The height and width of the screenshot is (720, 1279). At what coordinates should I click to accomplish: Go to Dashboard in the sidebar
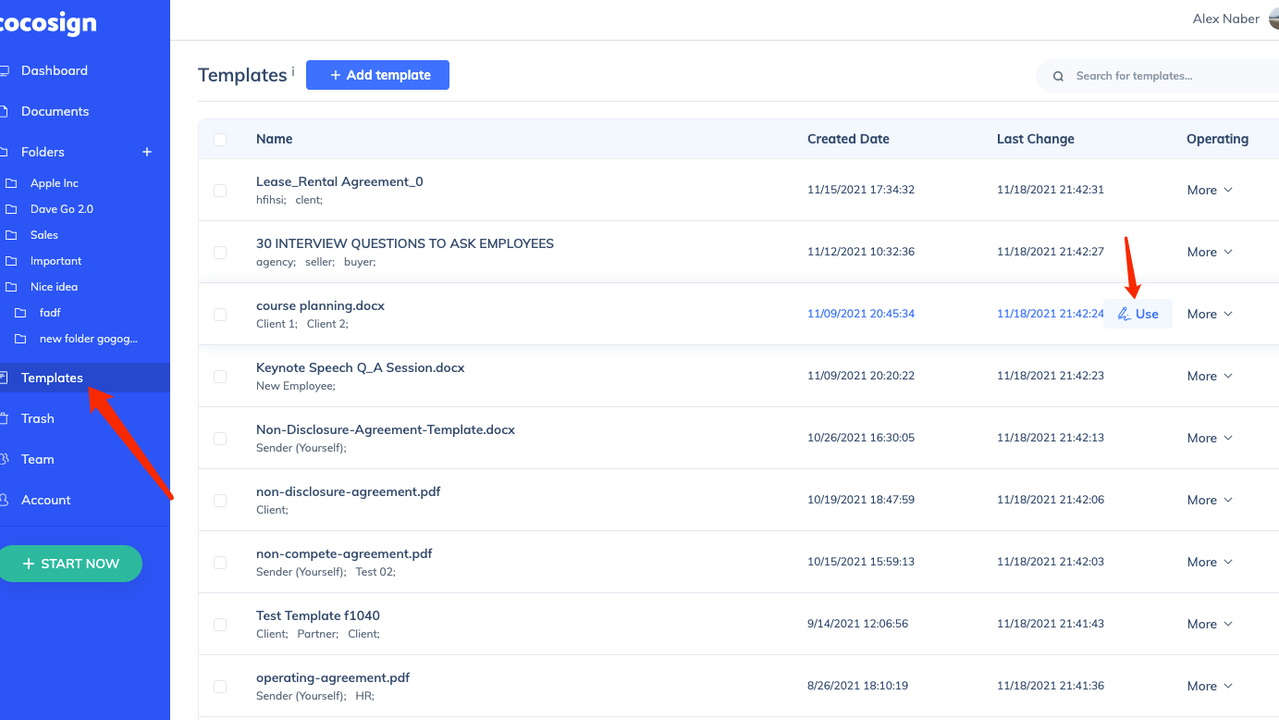coord(54,71)
